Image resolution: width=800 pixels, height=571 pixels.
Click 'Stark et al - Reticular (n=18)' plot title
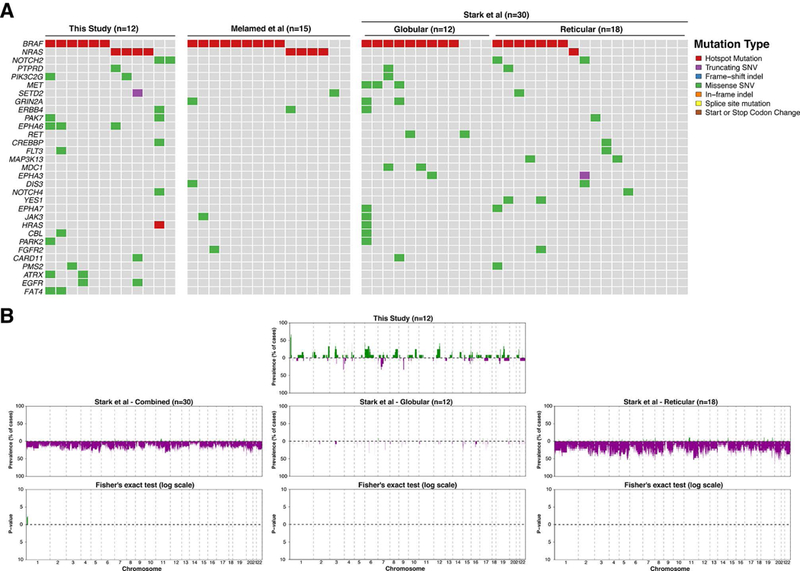(x=670, y=402)
